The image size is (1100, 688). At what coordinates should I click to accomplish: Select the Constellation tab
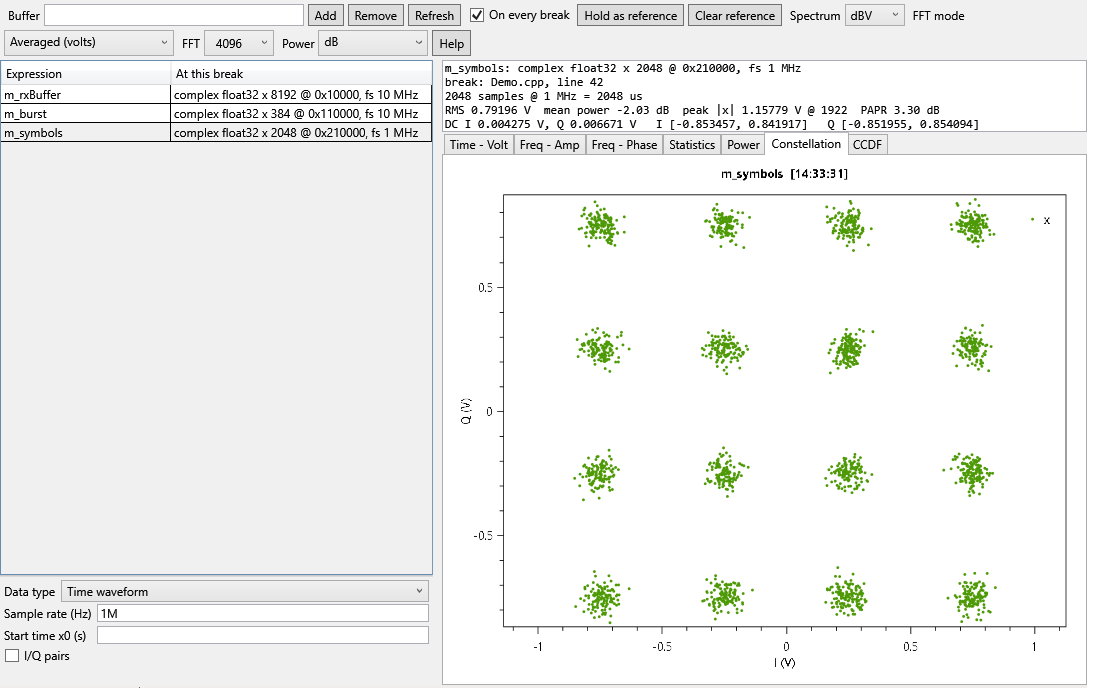tap(806, 144)
